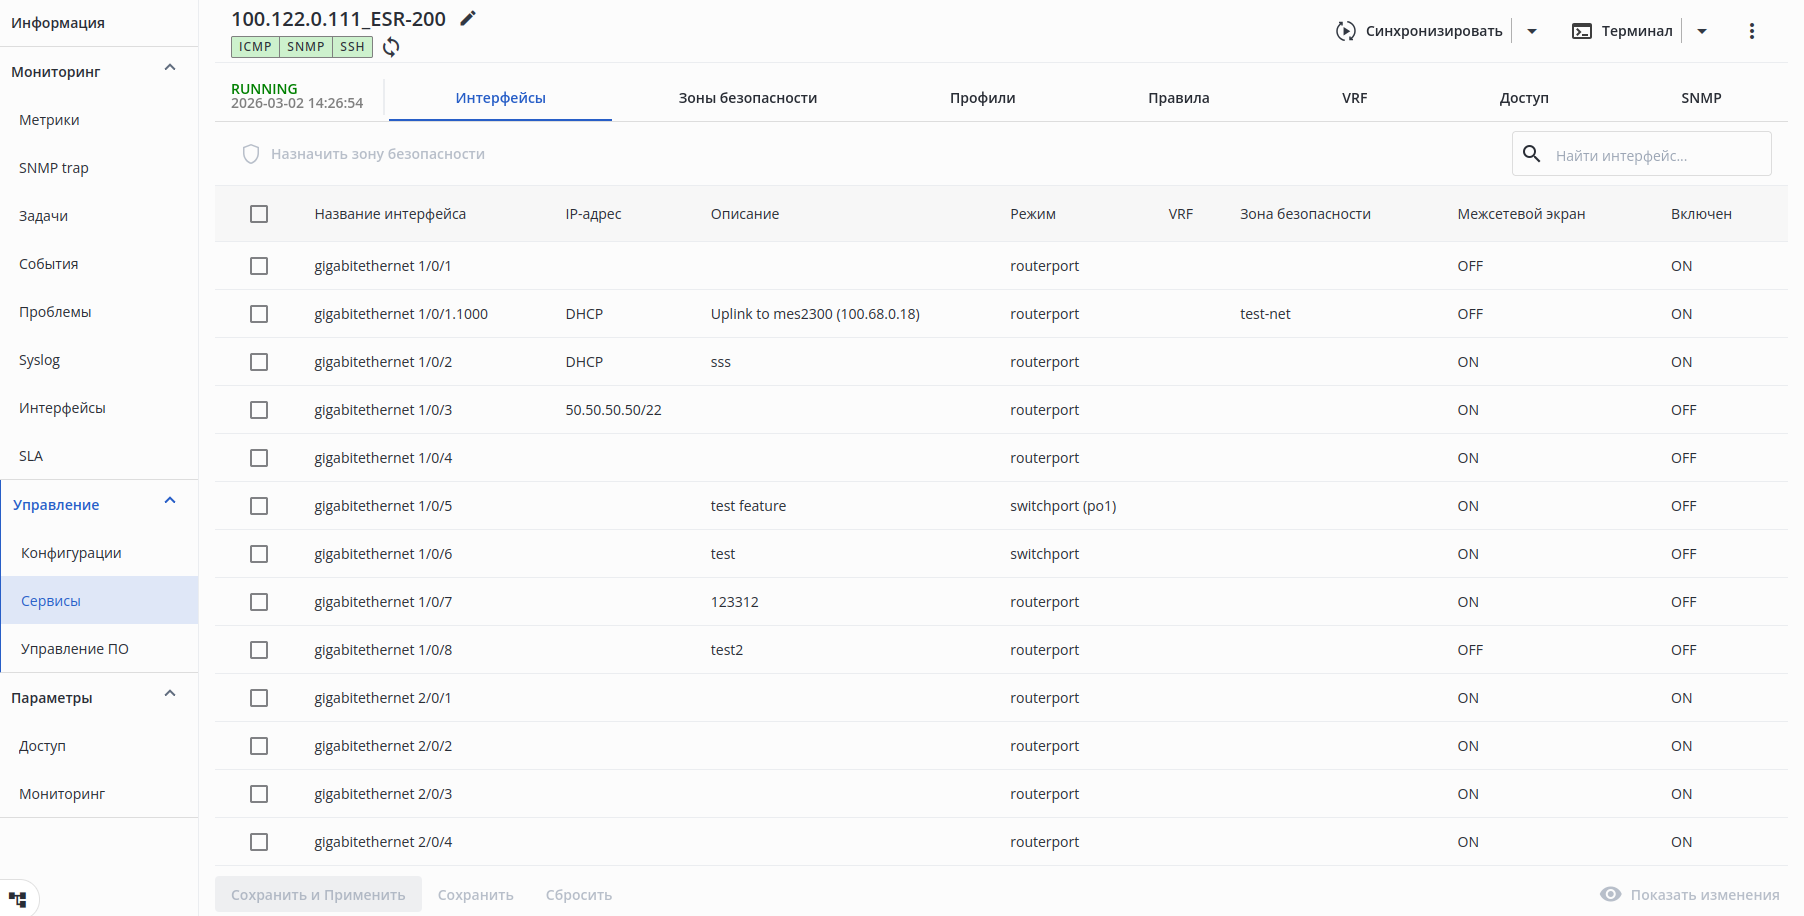Open the Правила tab
Image resolution: width=1804 pixels, height=916 pixels.
[1179, 98]
